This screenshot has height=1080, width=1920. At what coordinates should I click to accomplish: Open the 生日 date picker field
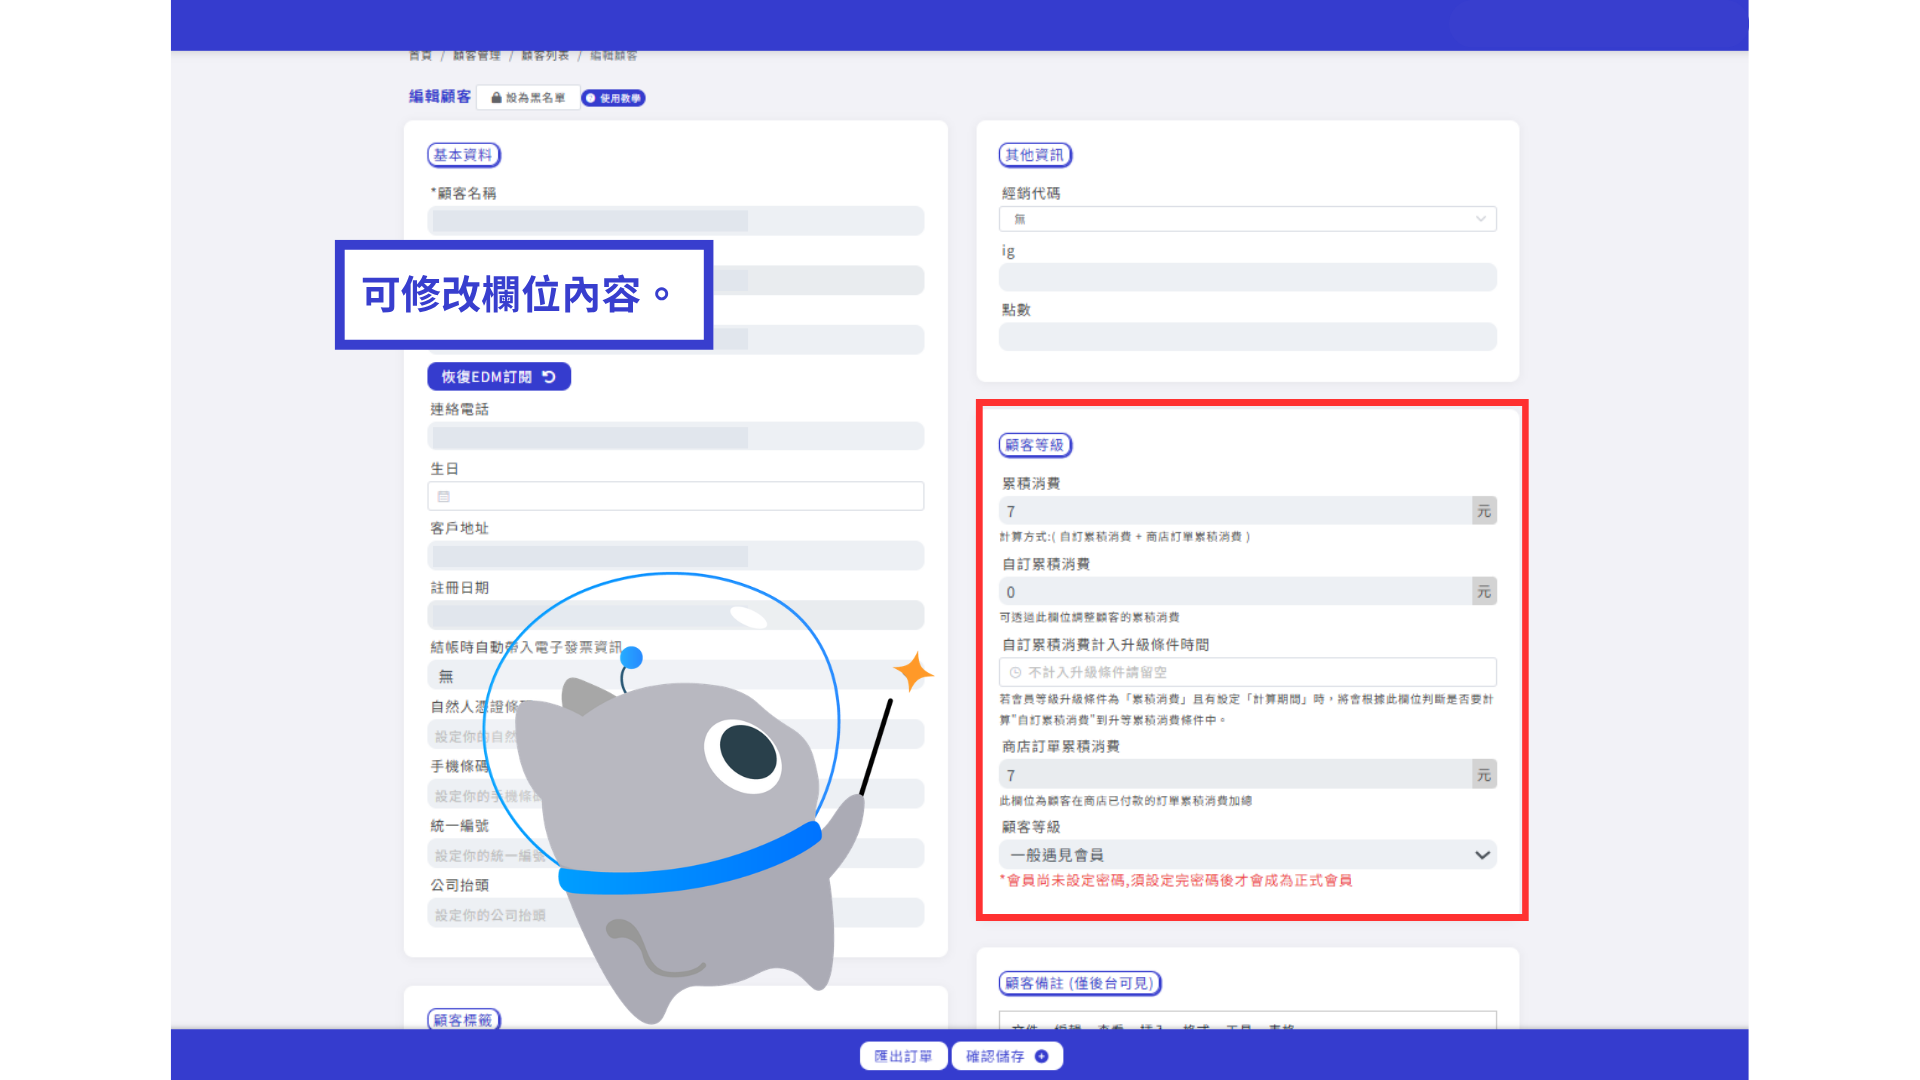pyautogui.click(x=676, y=496)
